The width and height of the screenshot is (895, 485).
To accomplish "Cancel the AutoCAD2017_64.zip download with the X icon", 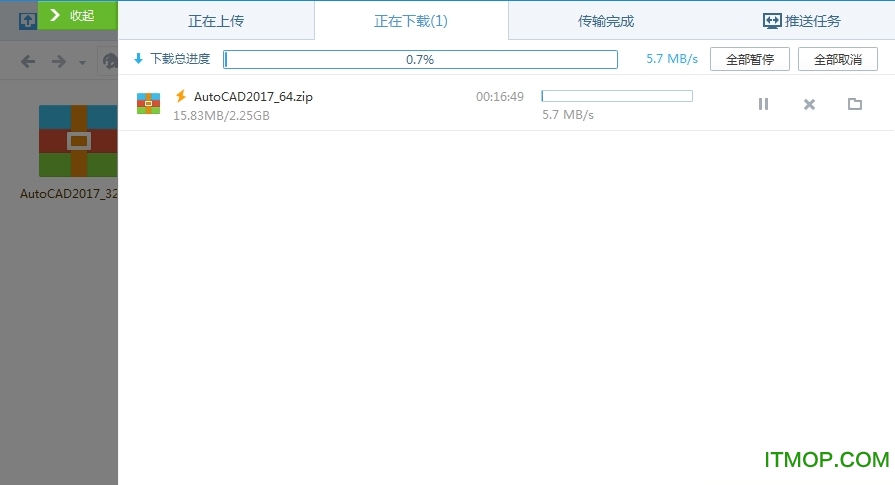I will tap(809, 104).
